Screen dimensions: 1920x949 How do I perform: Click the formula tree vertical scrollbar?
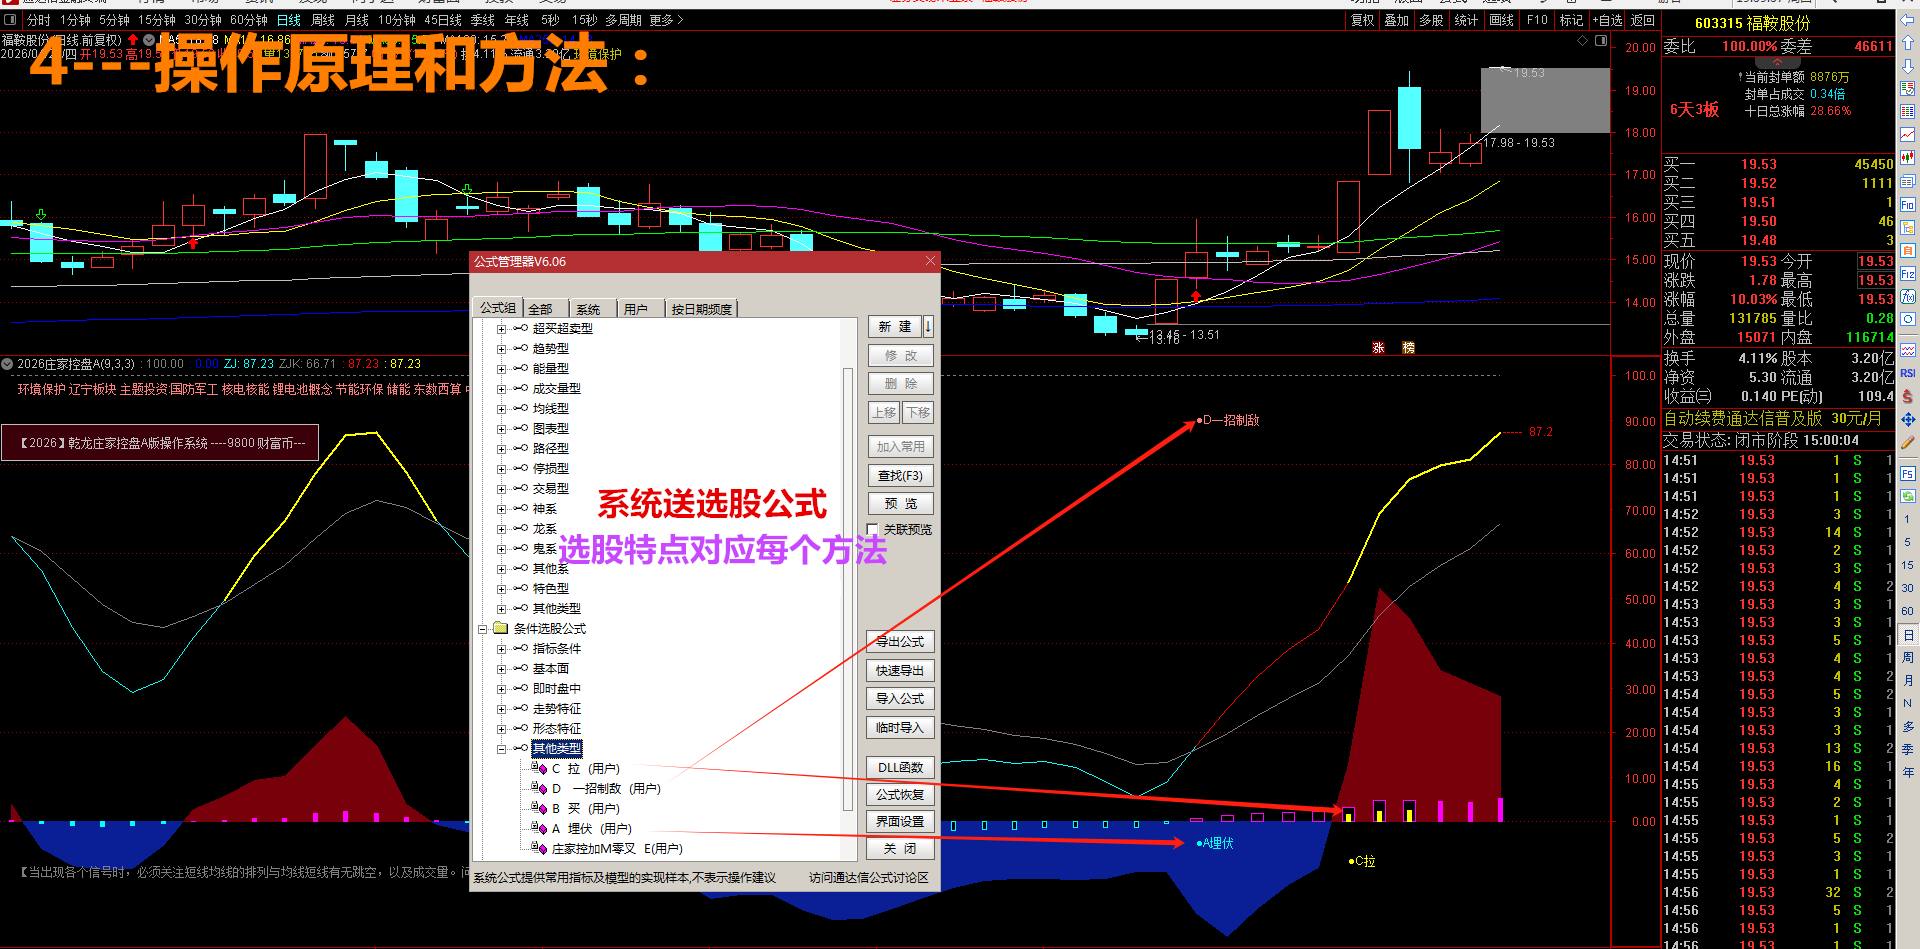click(x=848, y=590)
